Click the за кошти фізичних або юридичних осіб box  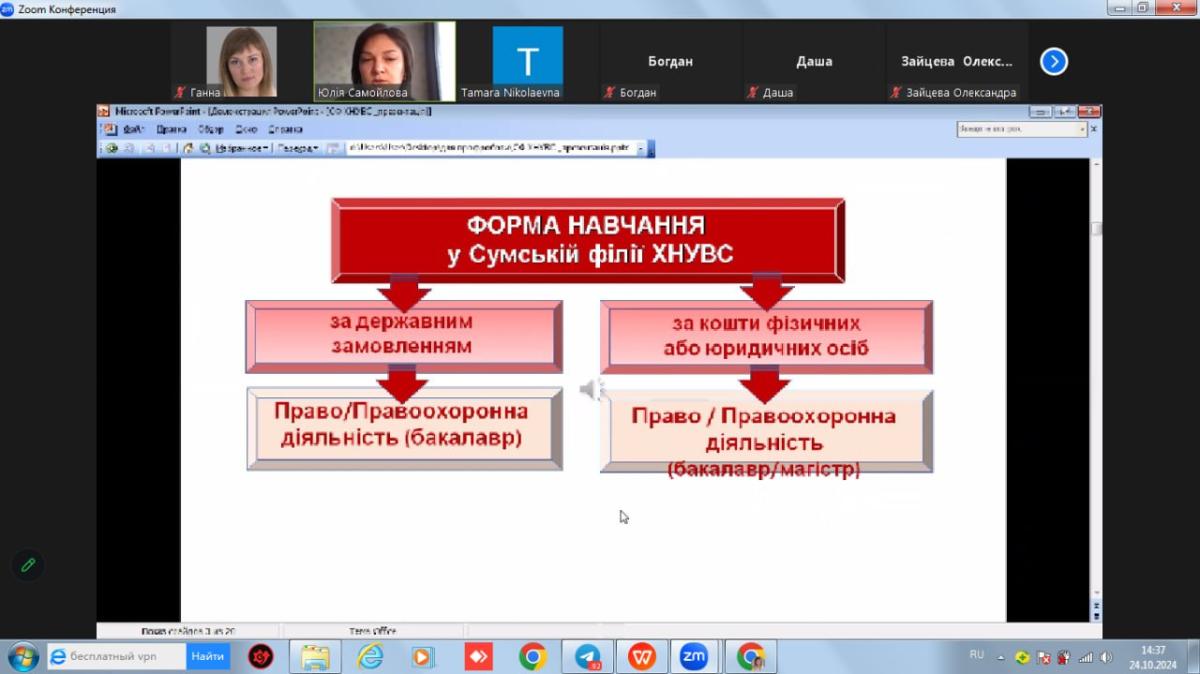tap(766, 337)
